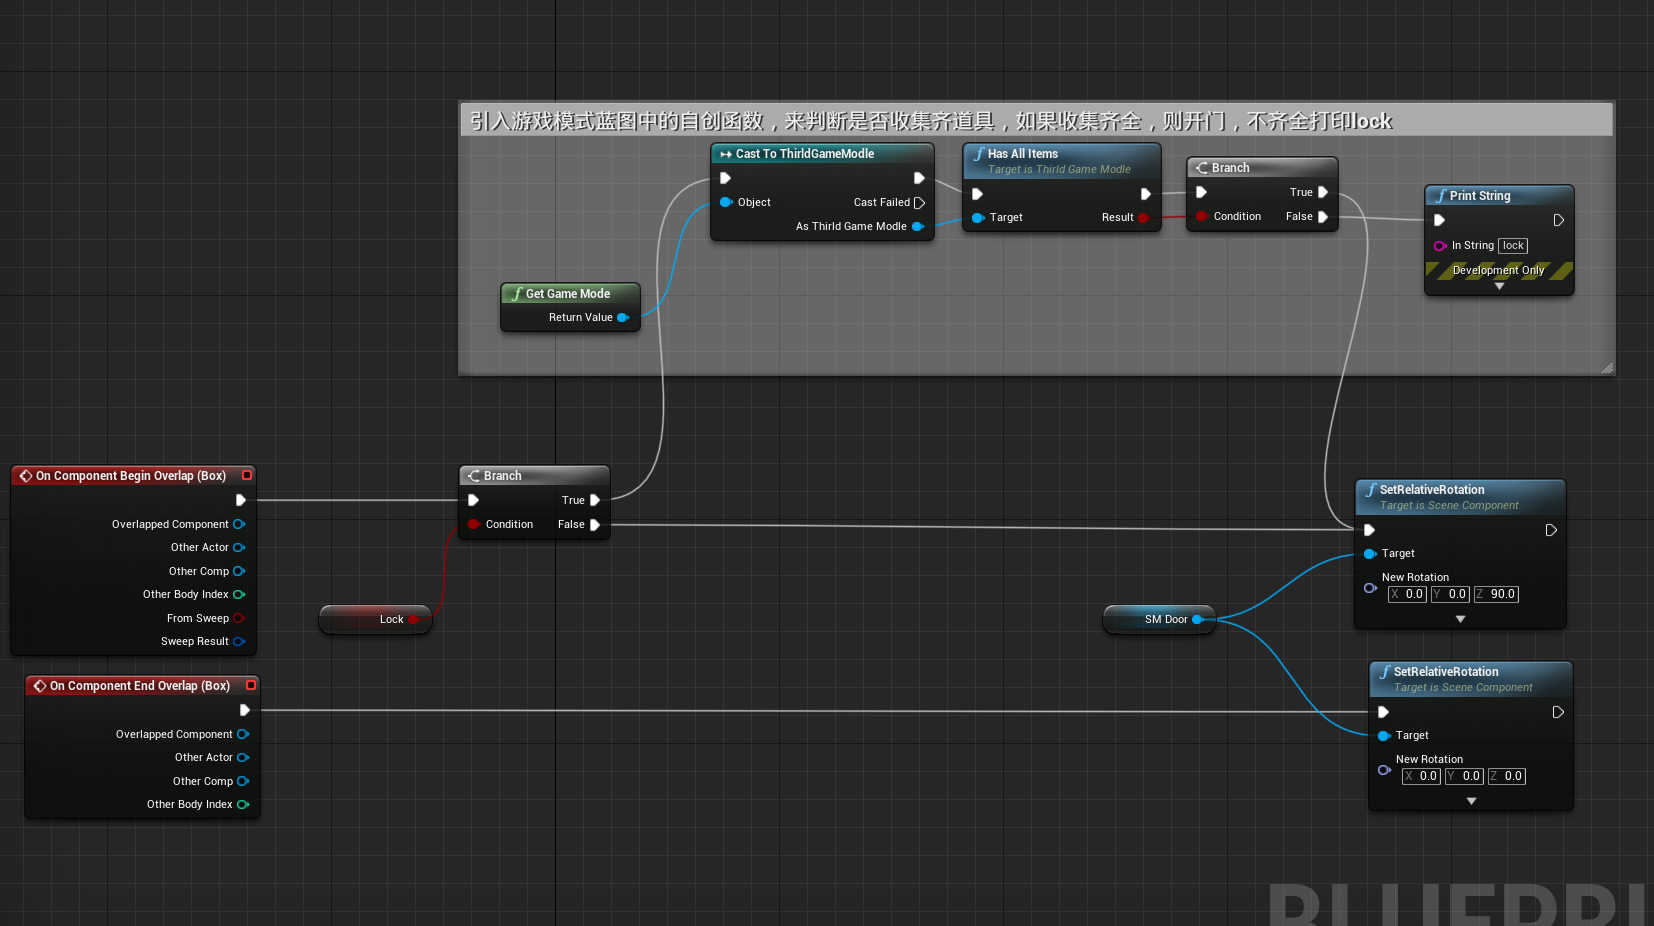Image resolution: width=1654 pixels, height=926 pixels.
Task: Click the Cast Failed execution pin
Action: [919, 202]
